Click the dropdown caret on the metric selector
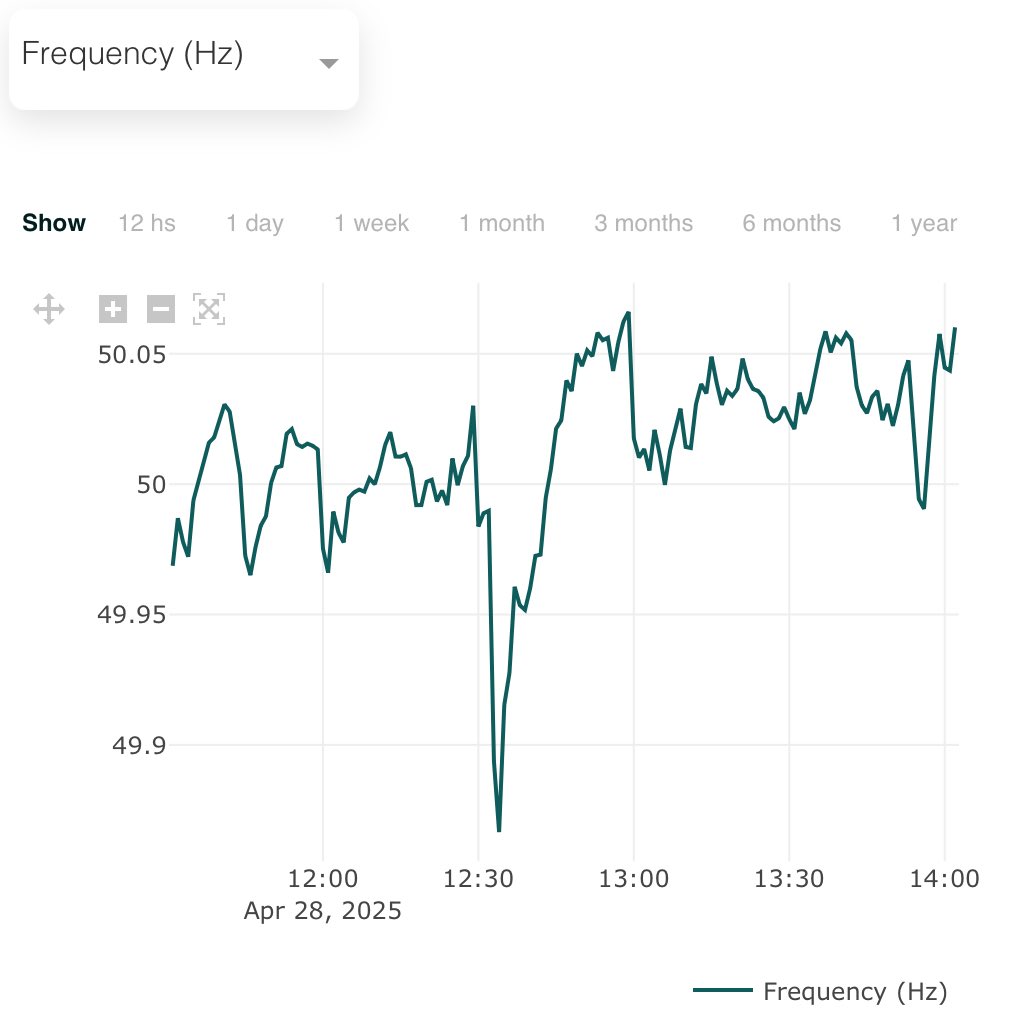The height and width of the screenshot is (1019, 1021). coord(328,62)
